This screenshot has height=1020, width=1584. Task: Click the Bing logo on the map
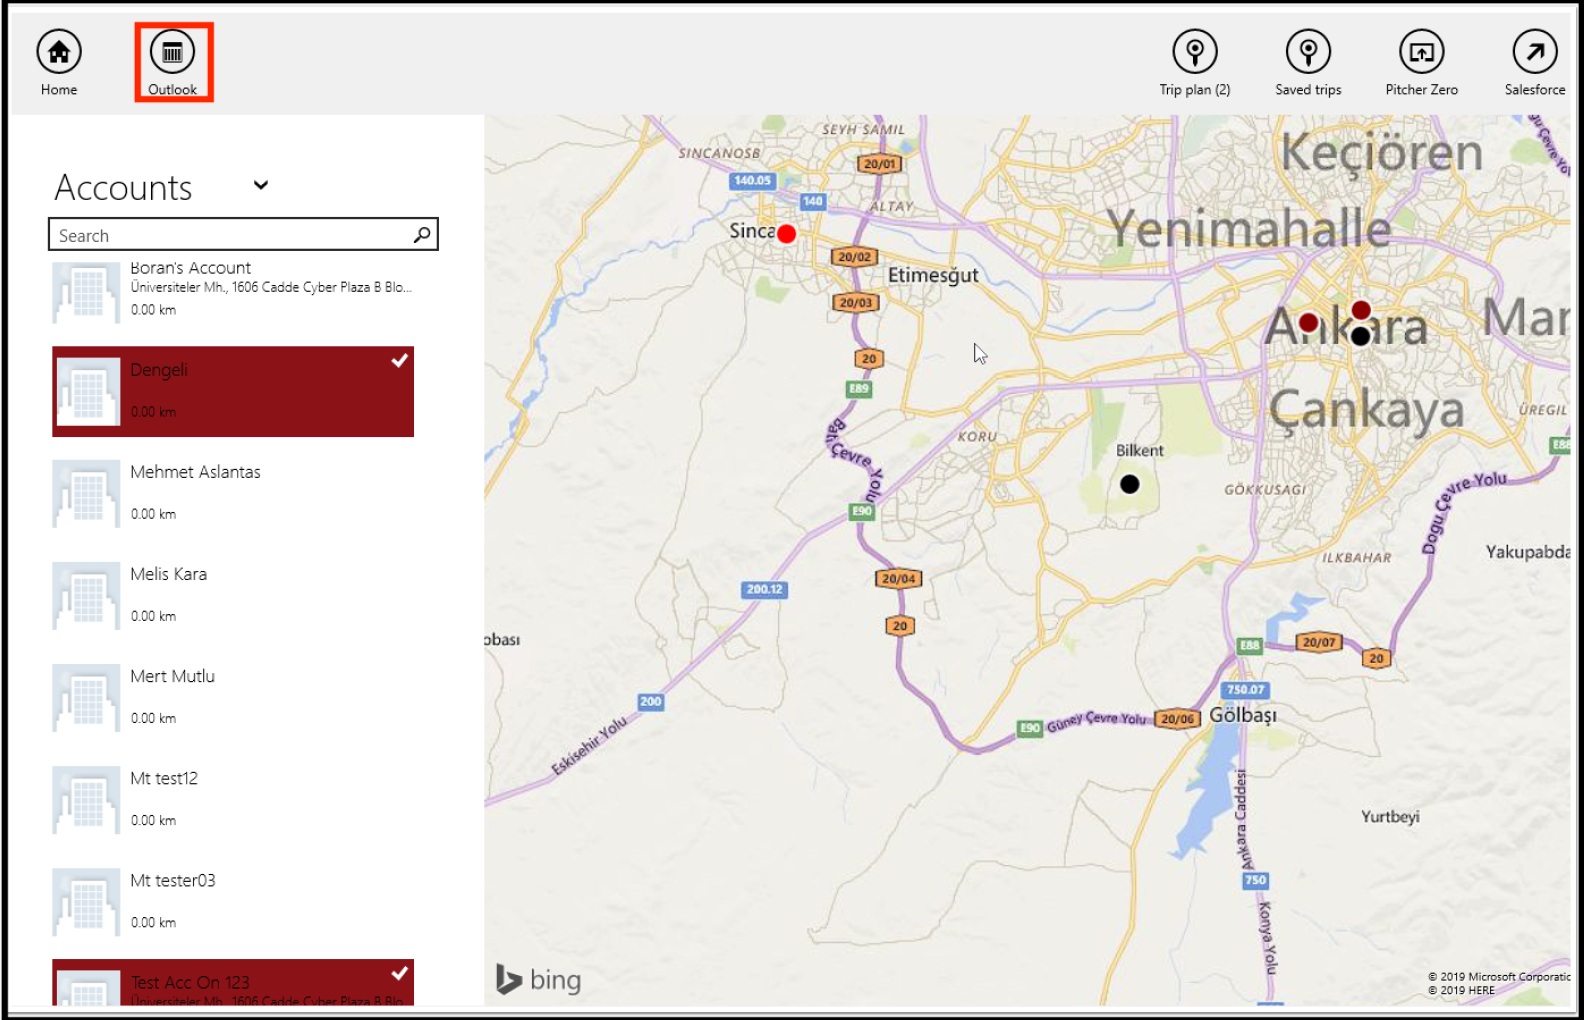pyautogui.click(x=539, y=980)
